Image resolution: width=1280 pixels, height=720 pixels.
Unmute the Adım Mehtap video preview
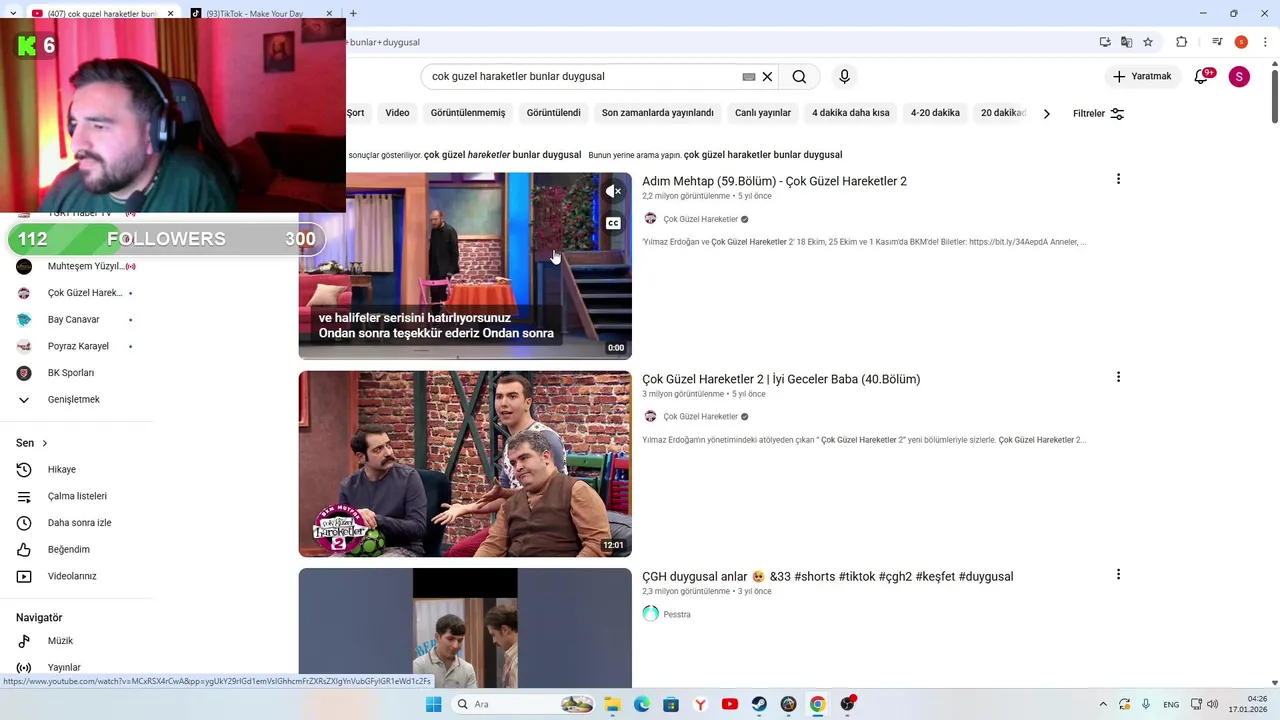point(613,191)
